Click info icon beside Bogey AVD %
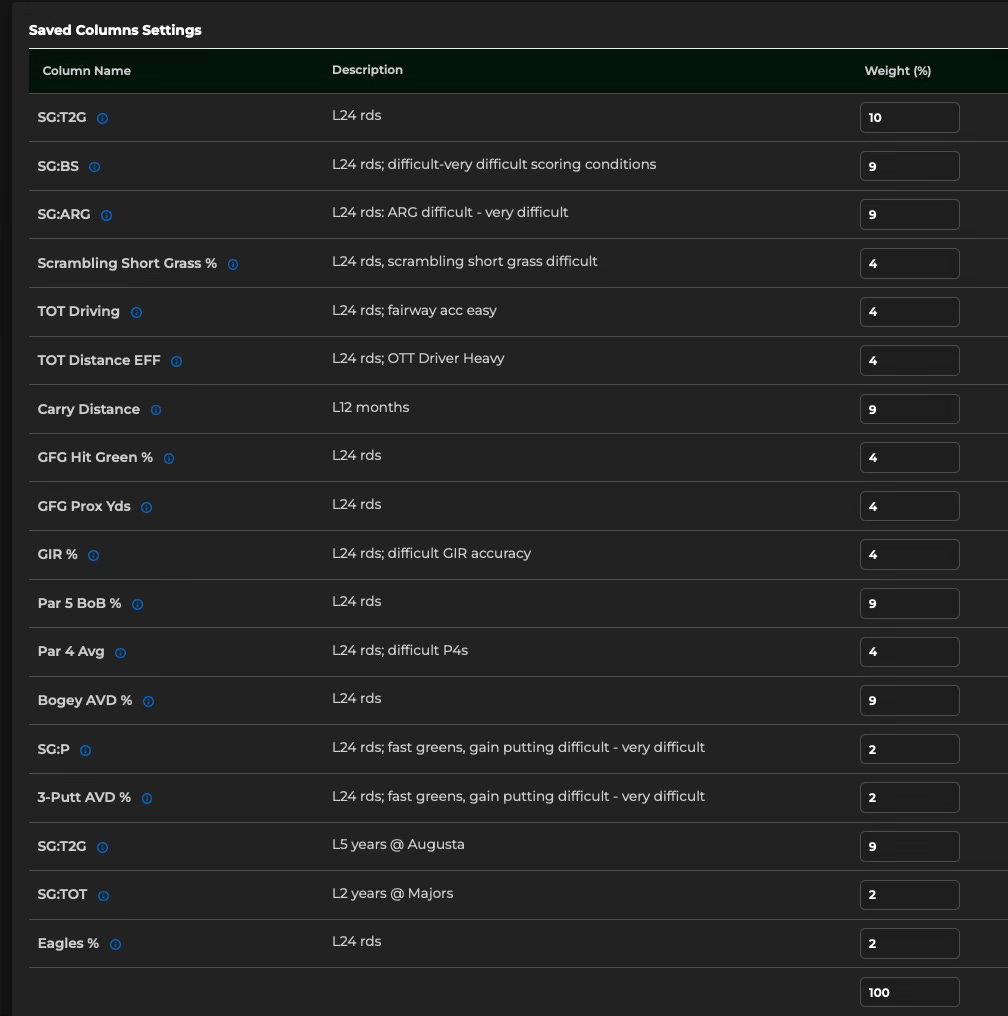The height and width of the screenshot is (1016, 1008). 148,701
